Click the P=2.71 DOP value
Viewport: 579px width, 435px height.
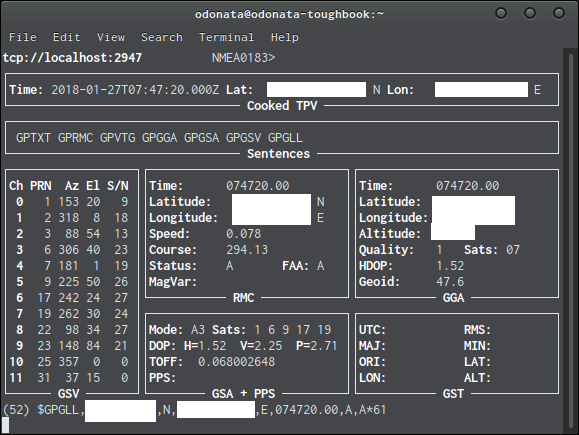click(317, 346)
